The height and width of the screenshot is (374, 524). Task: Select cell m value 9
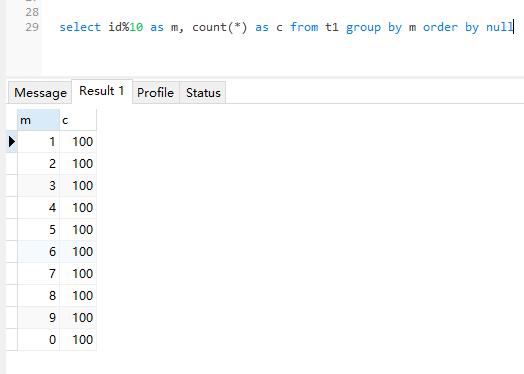(38, 318)
